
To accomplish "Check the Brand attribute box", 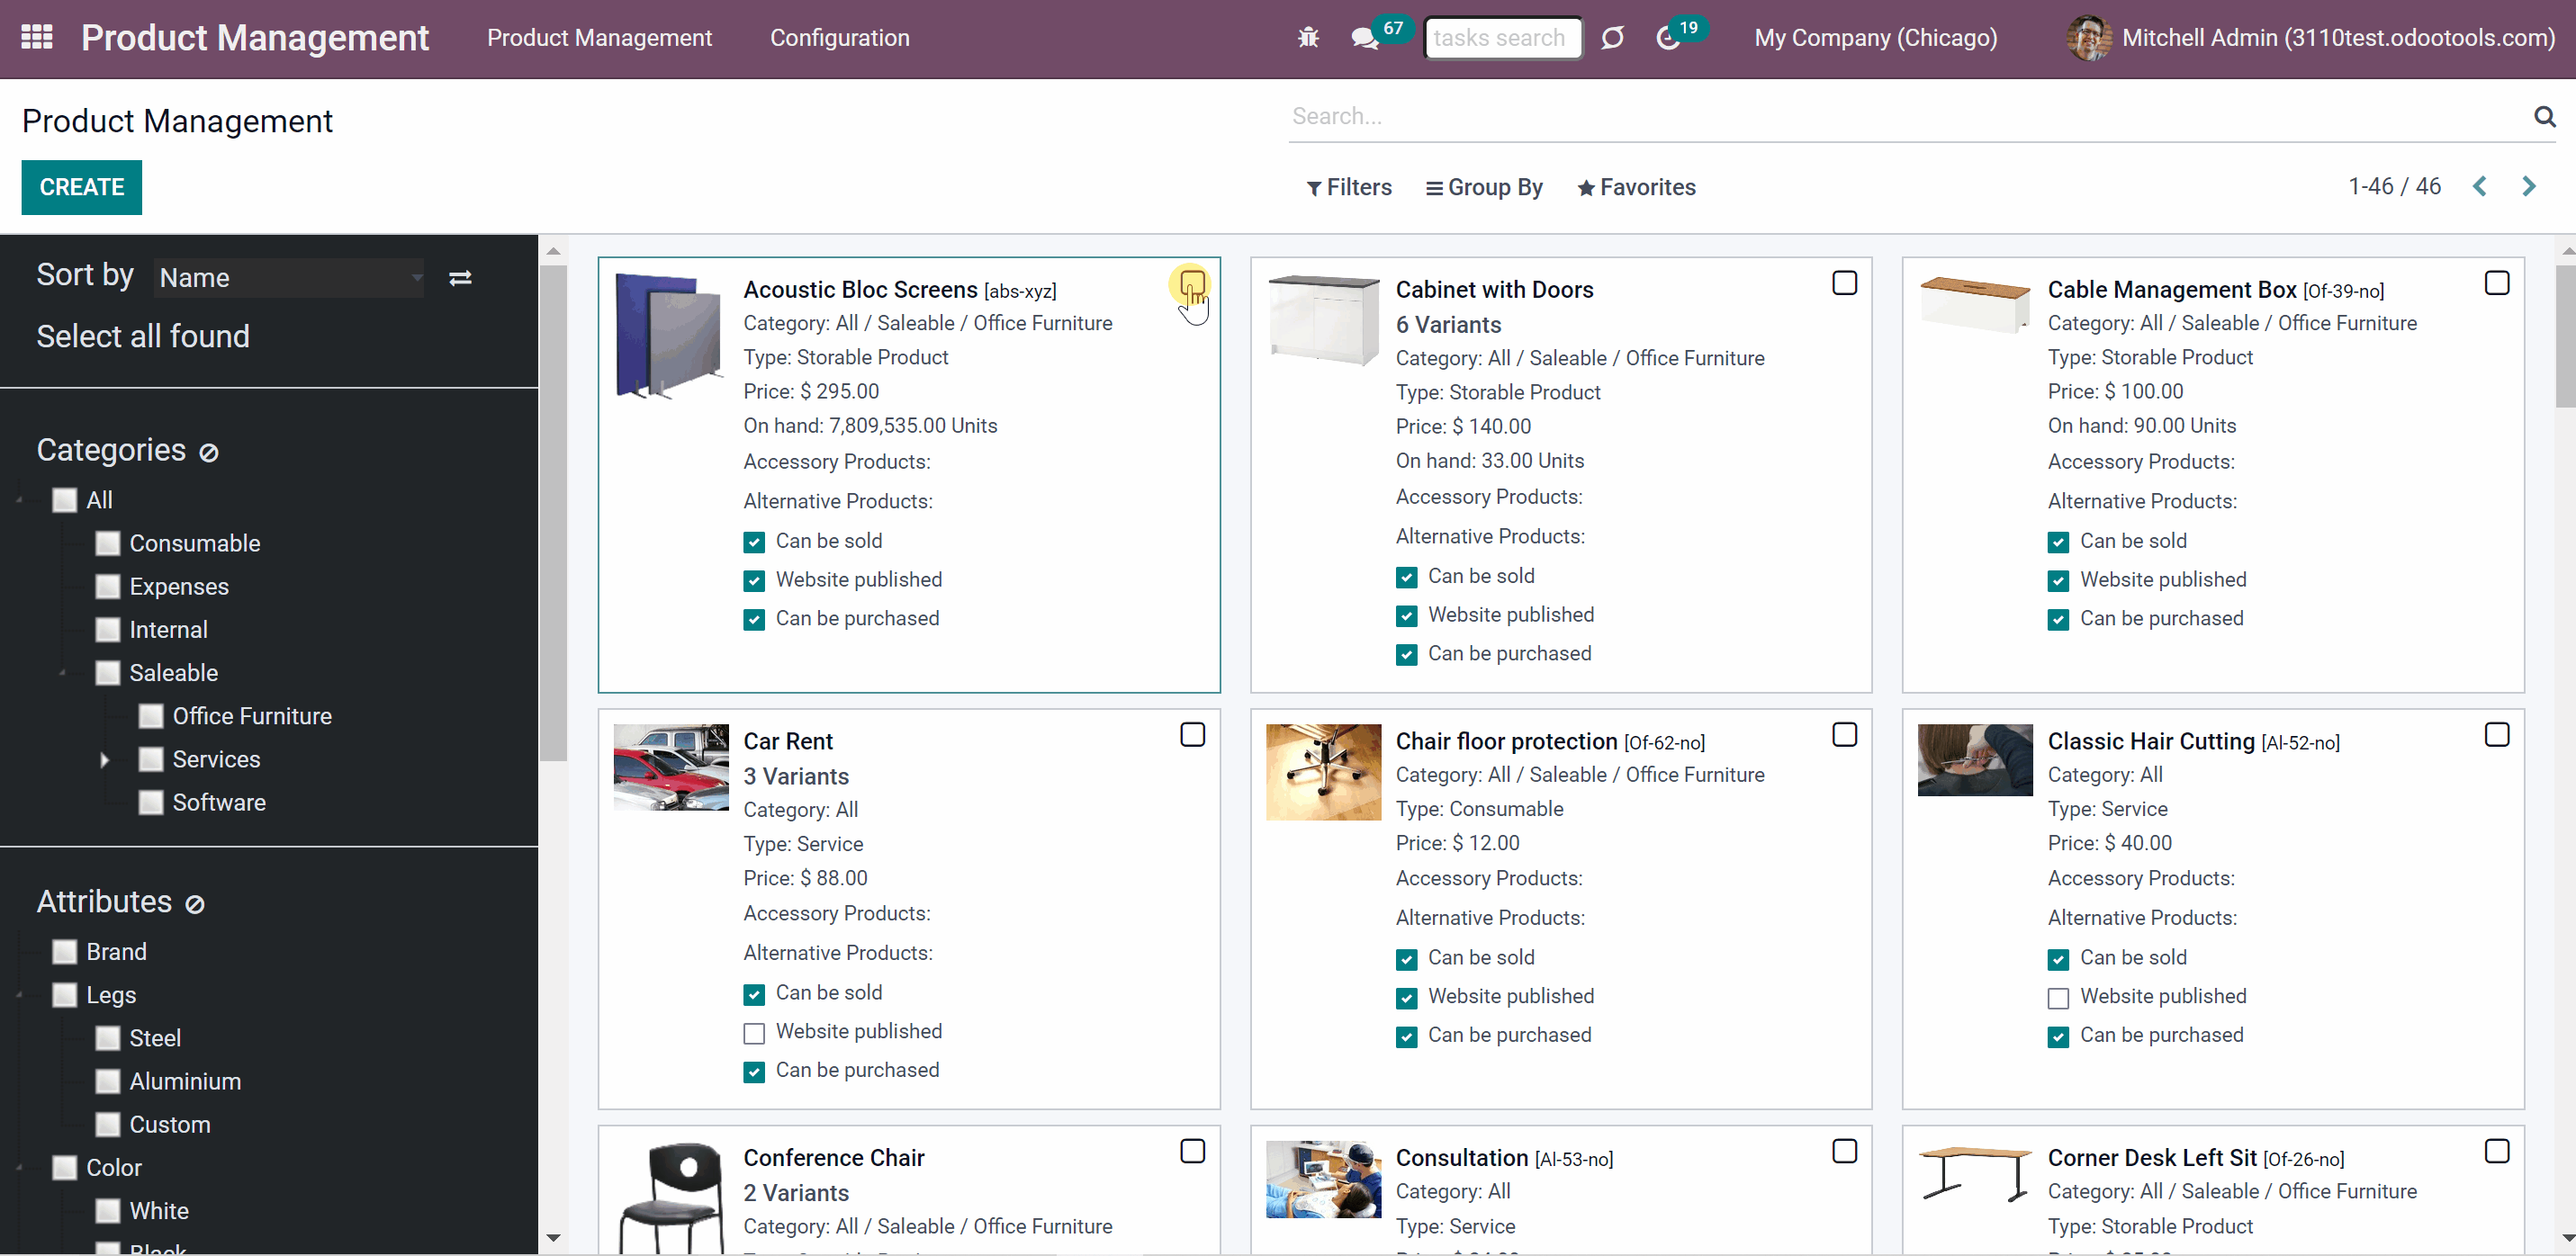I will point(65,952).
